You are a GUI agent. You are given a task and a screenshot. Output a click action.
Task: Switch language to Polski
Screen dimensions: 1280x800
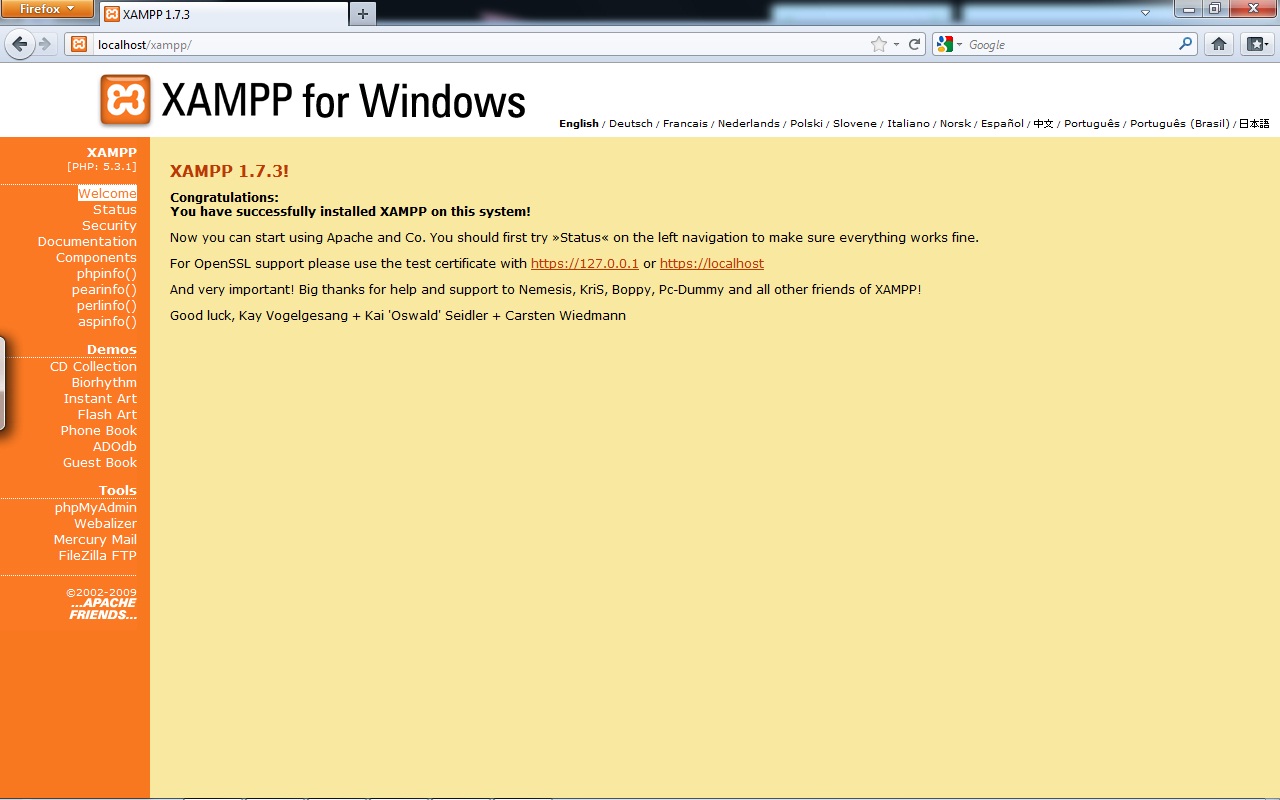[x=806, y=124]
